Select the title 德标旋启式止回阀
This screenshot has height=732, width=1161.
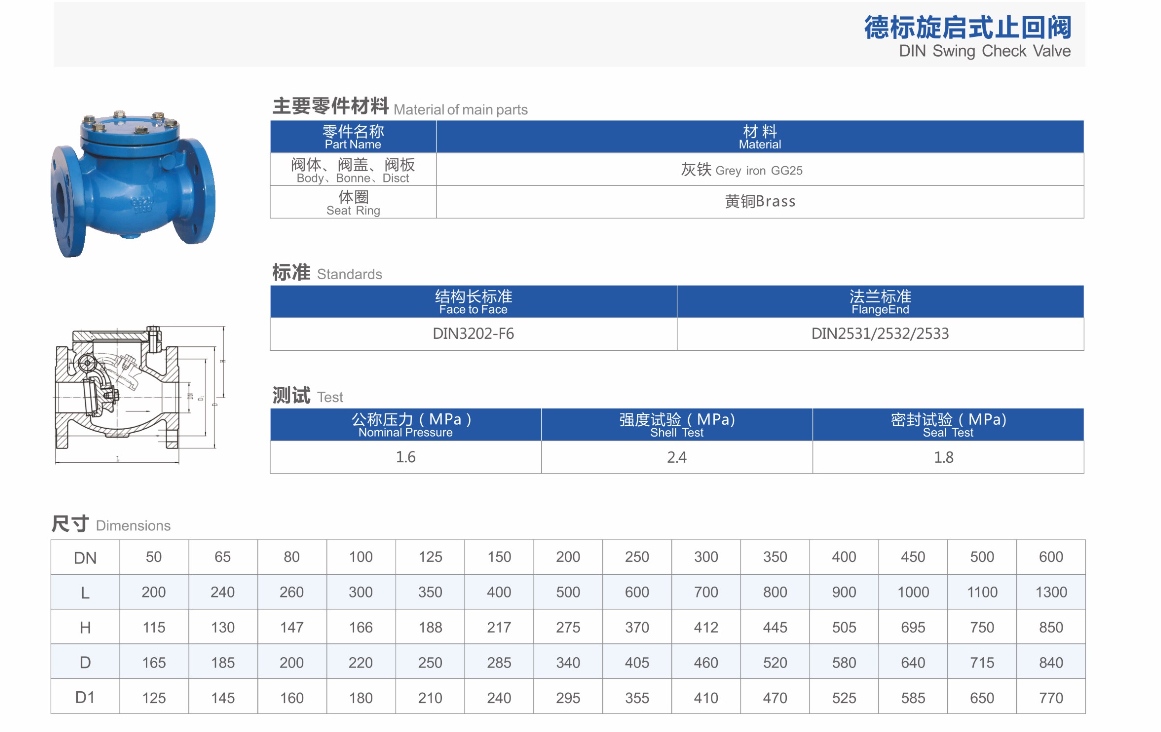point(968,25)
